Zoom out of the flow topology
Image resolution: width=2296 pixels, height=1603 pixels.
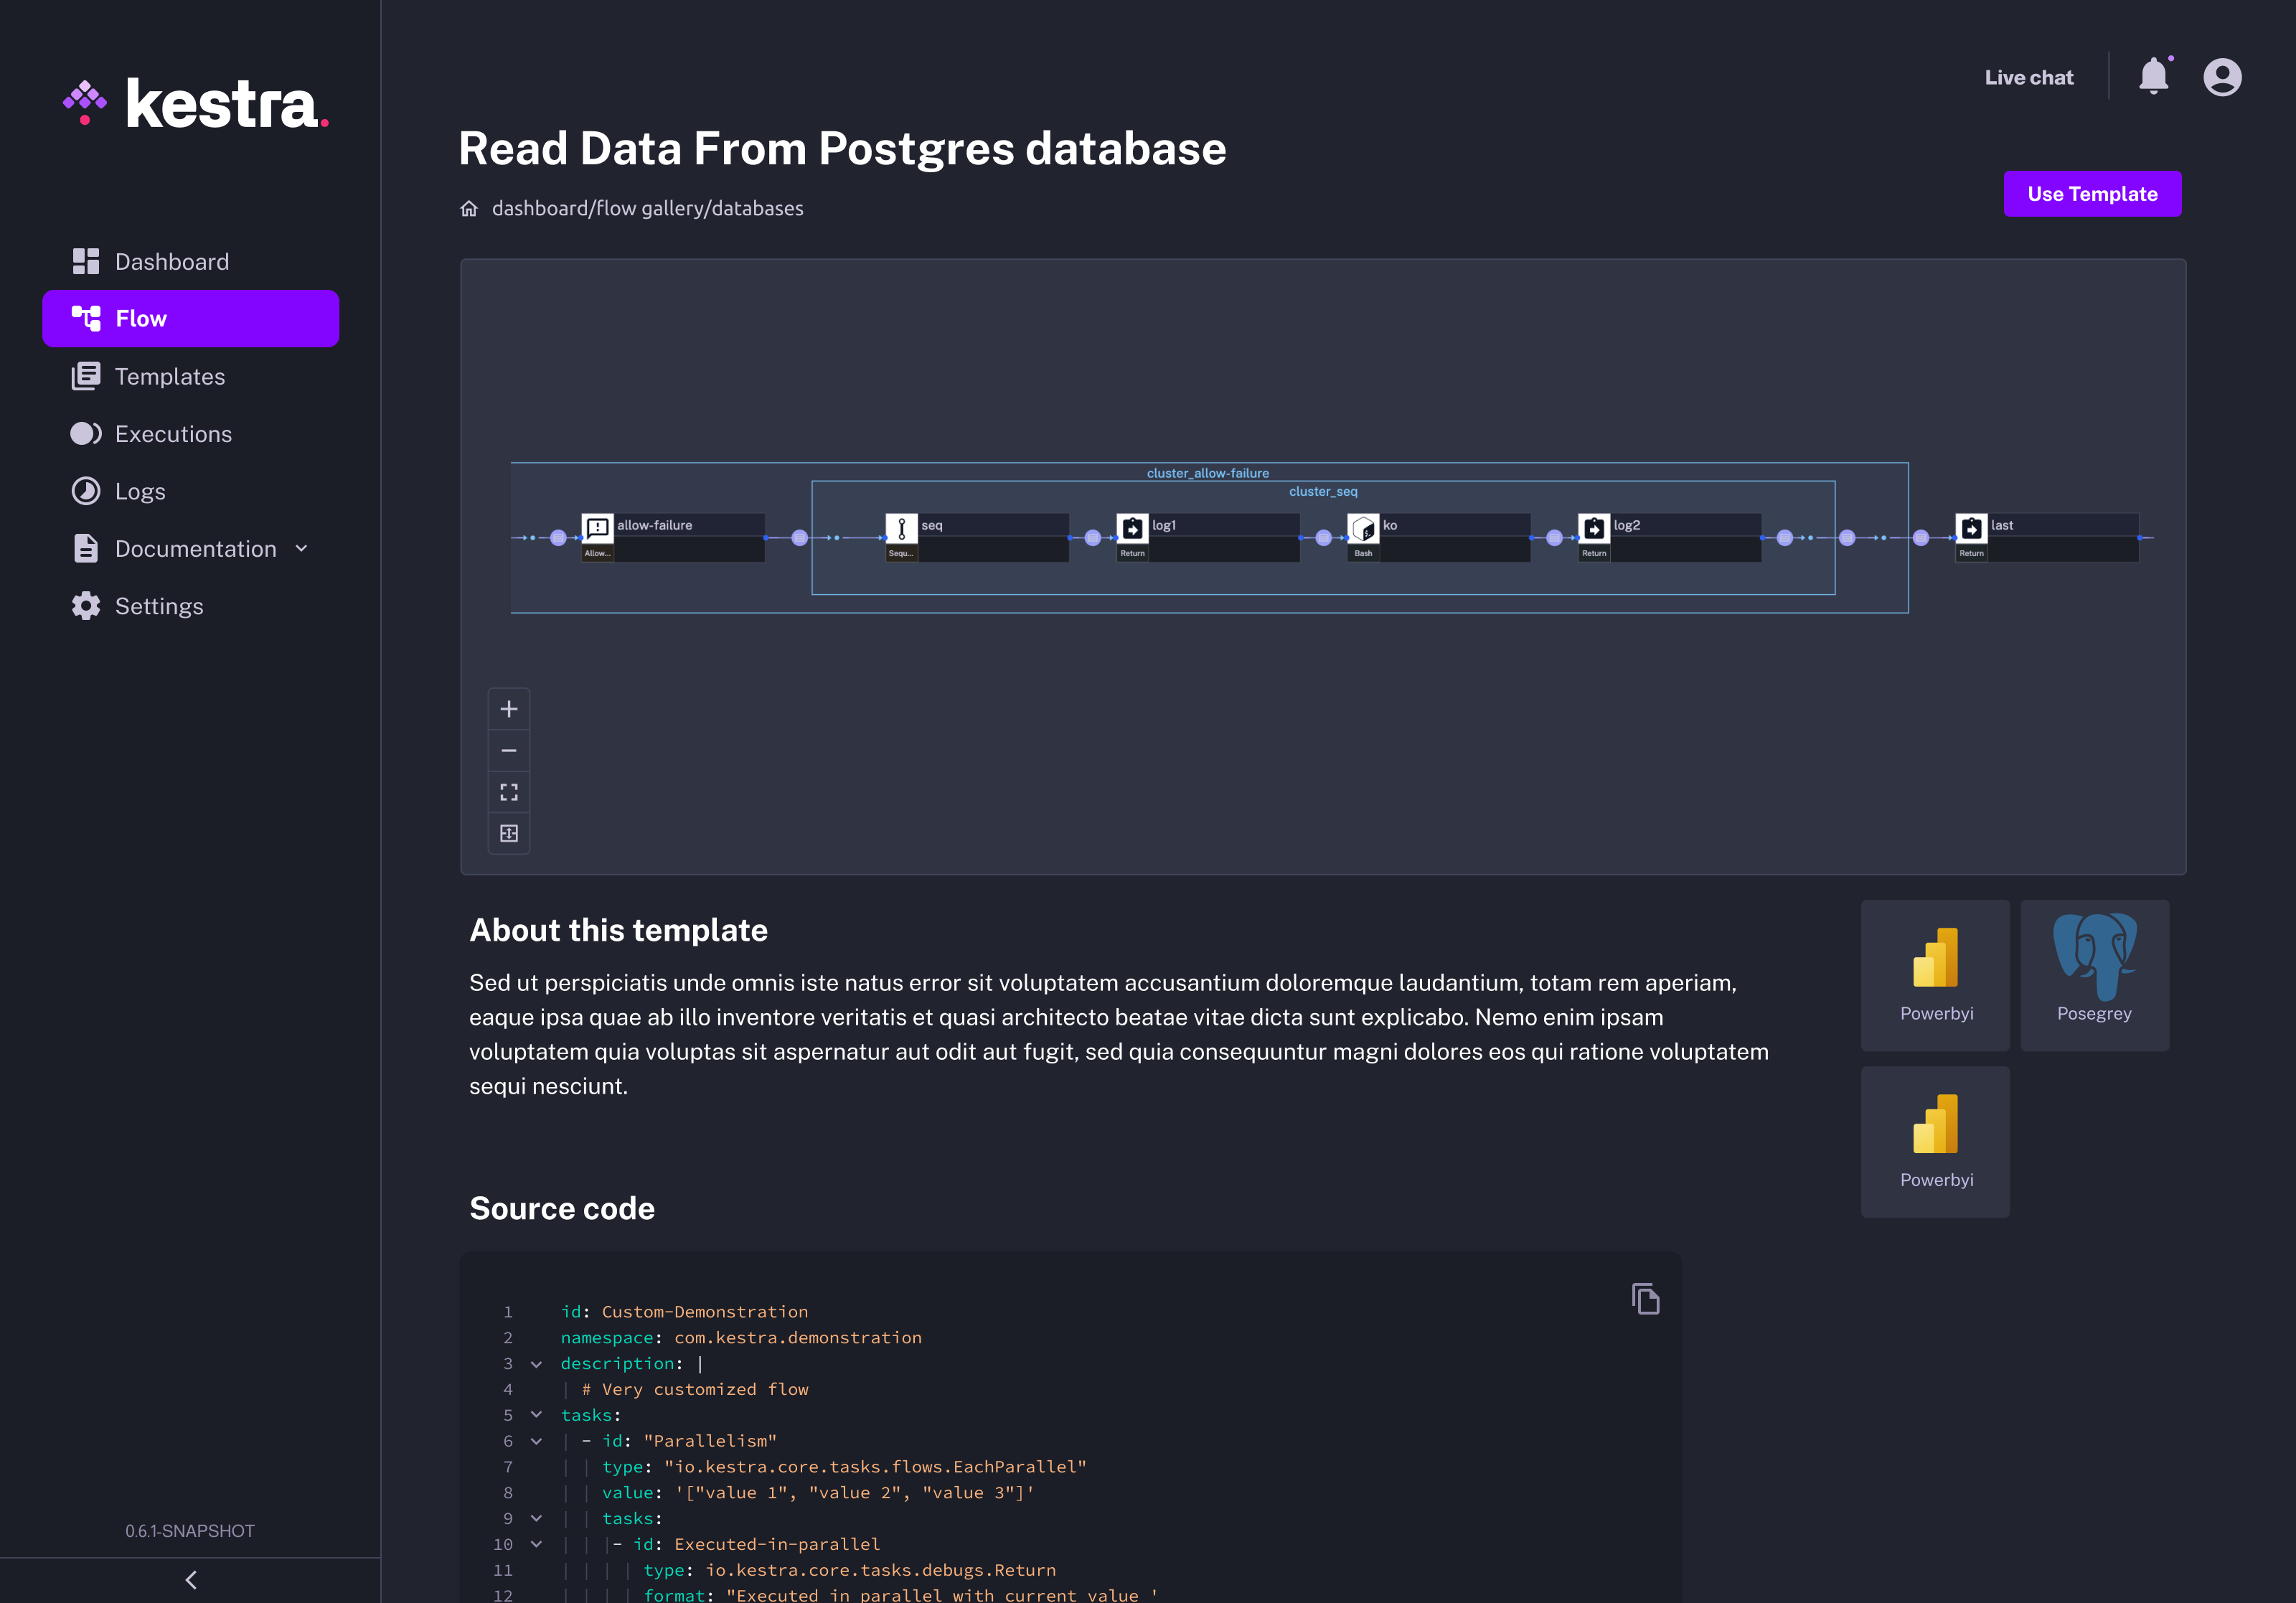tap(509, 750)
